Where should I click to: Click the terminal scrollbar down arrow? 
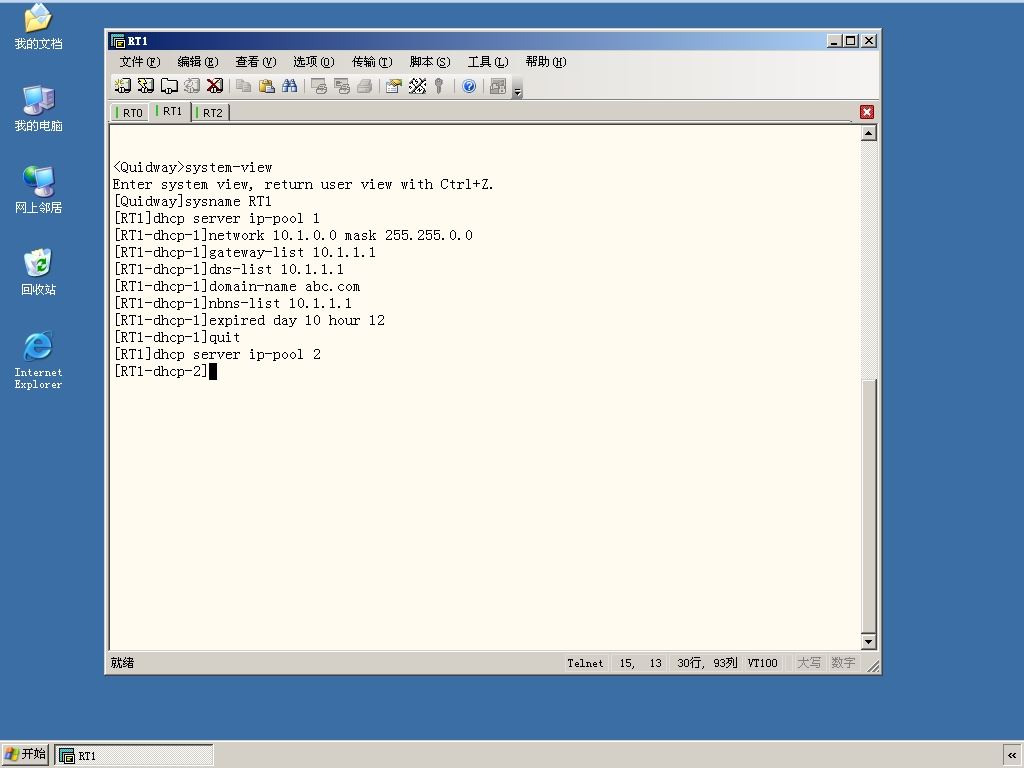tap(869, 642)
